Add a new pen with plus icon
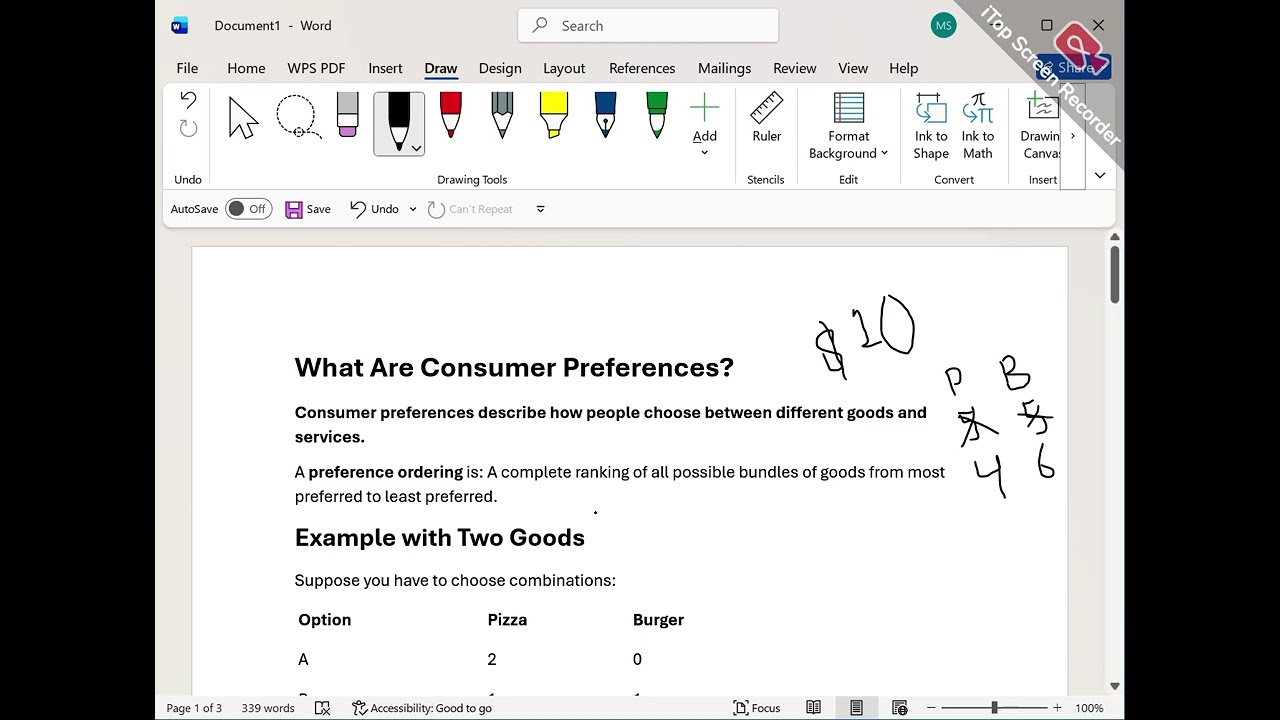The image size is (1280, 720). (705, 124)
